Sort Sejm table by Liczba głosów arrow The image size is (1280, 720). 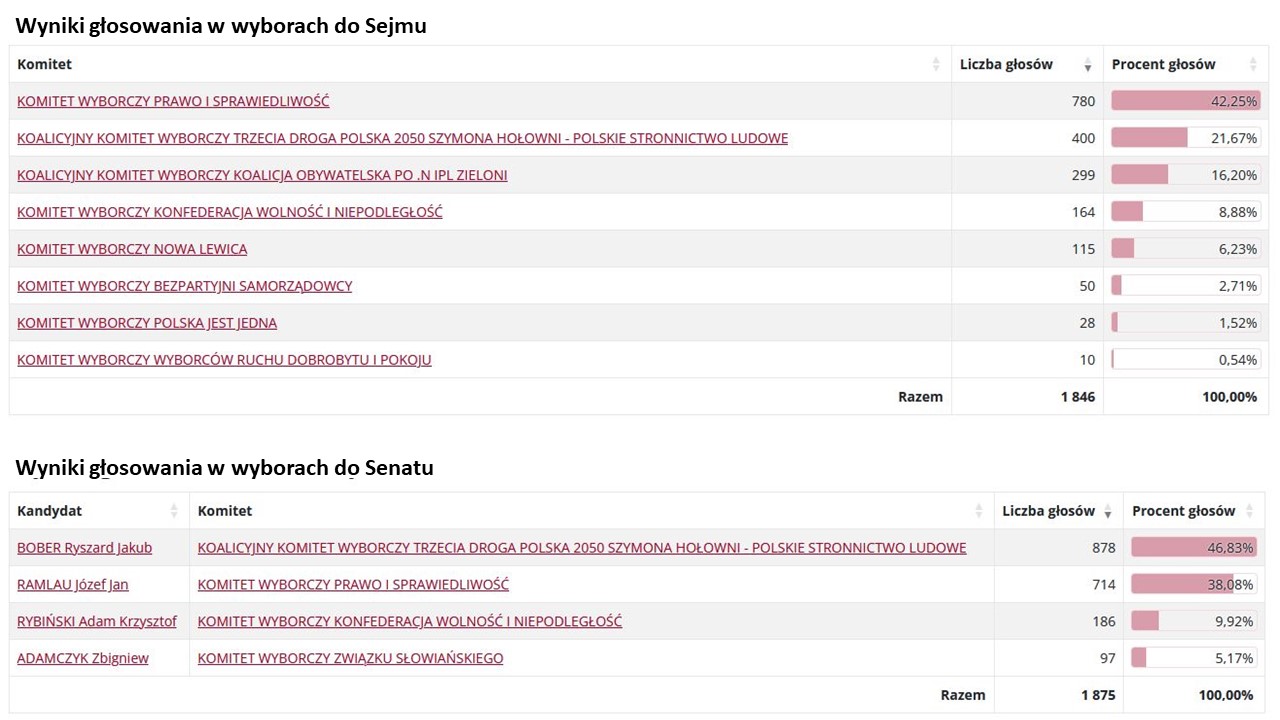click(x=1088, y=66)
